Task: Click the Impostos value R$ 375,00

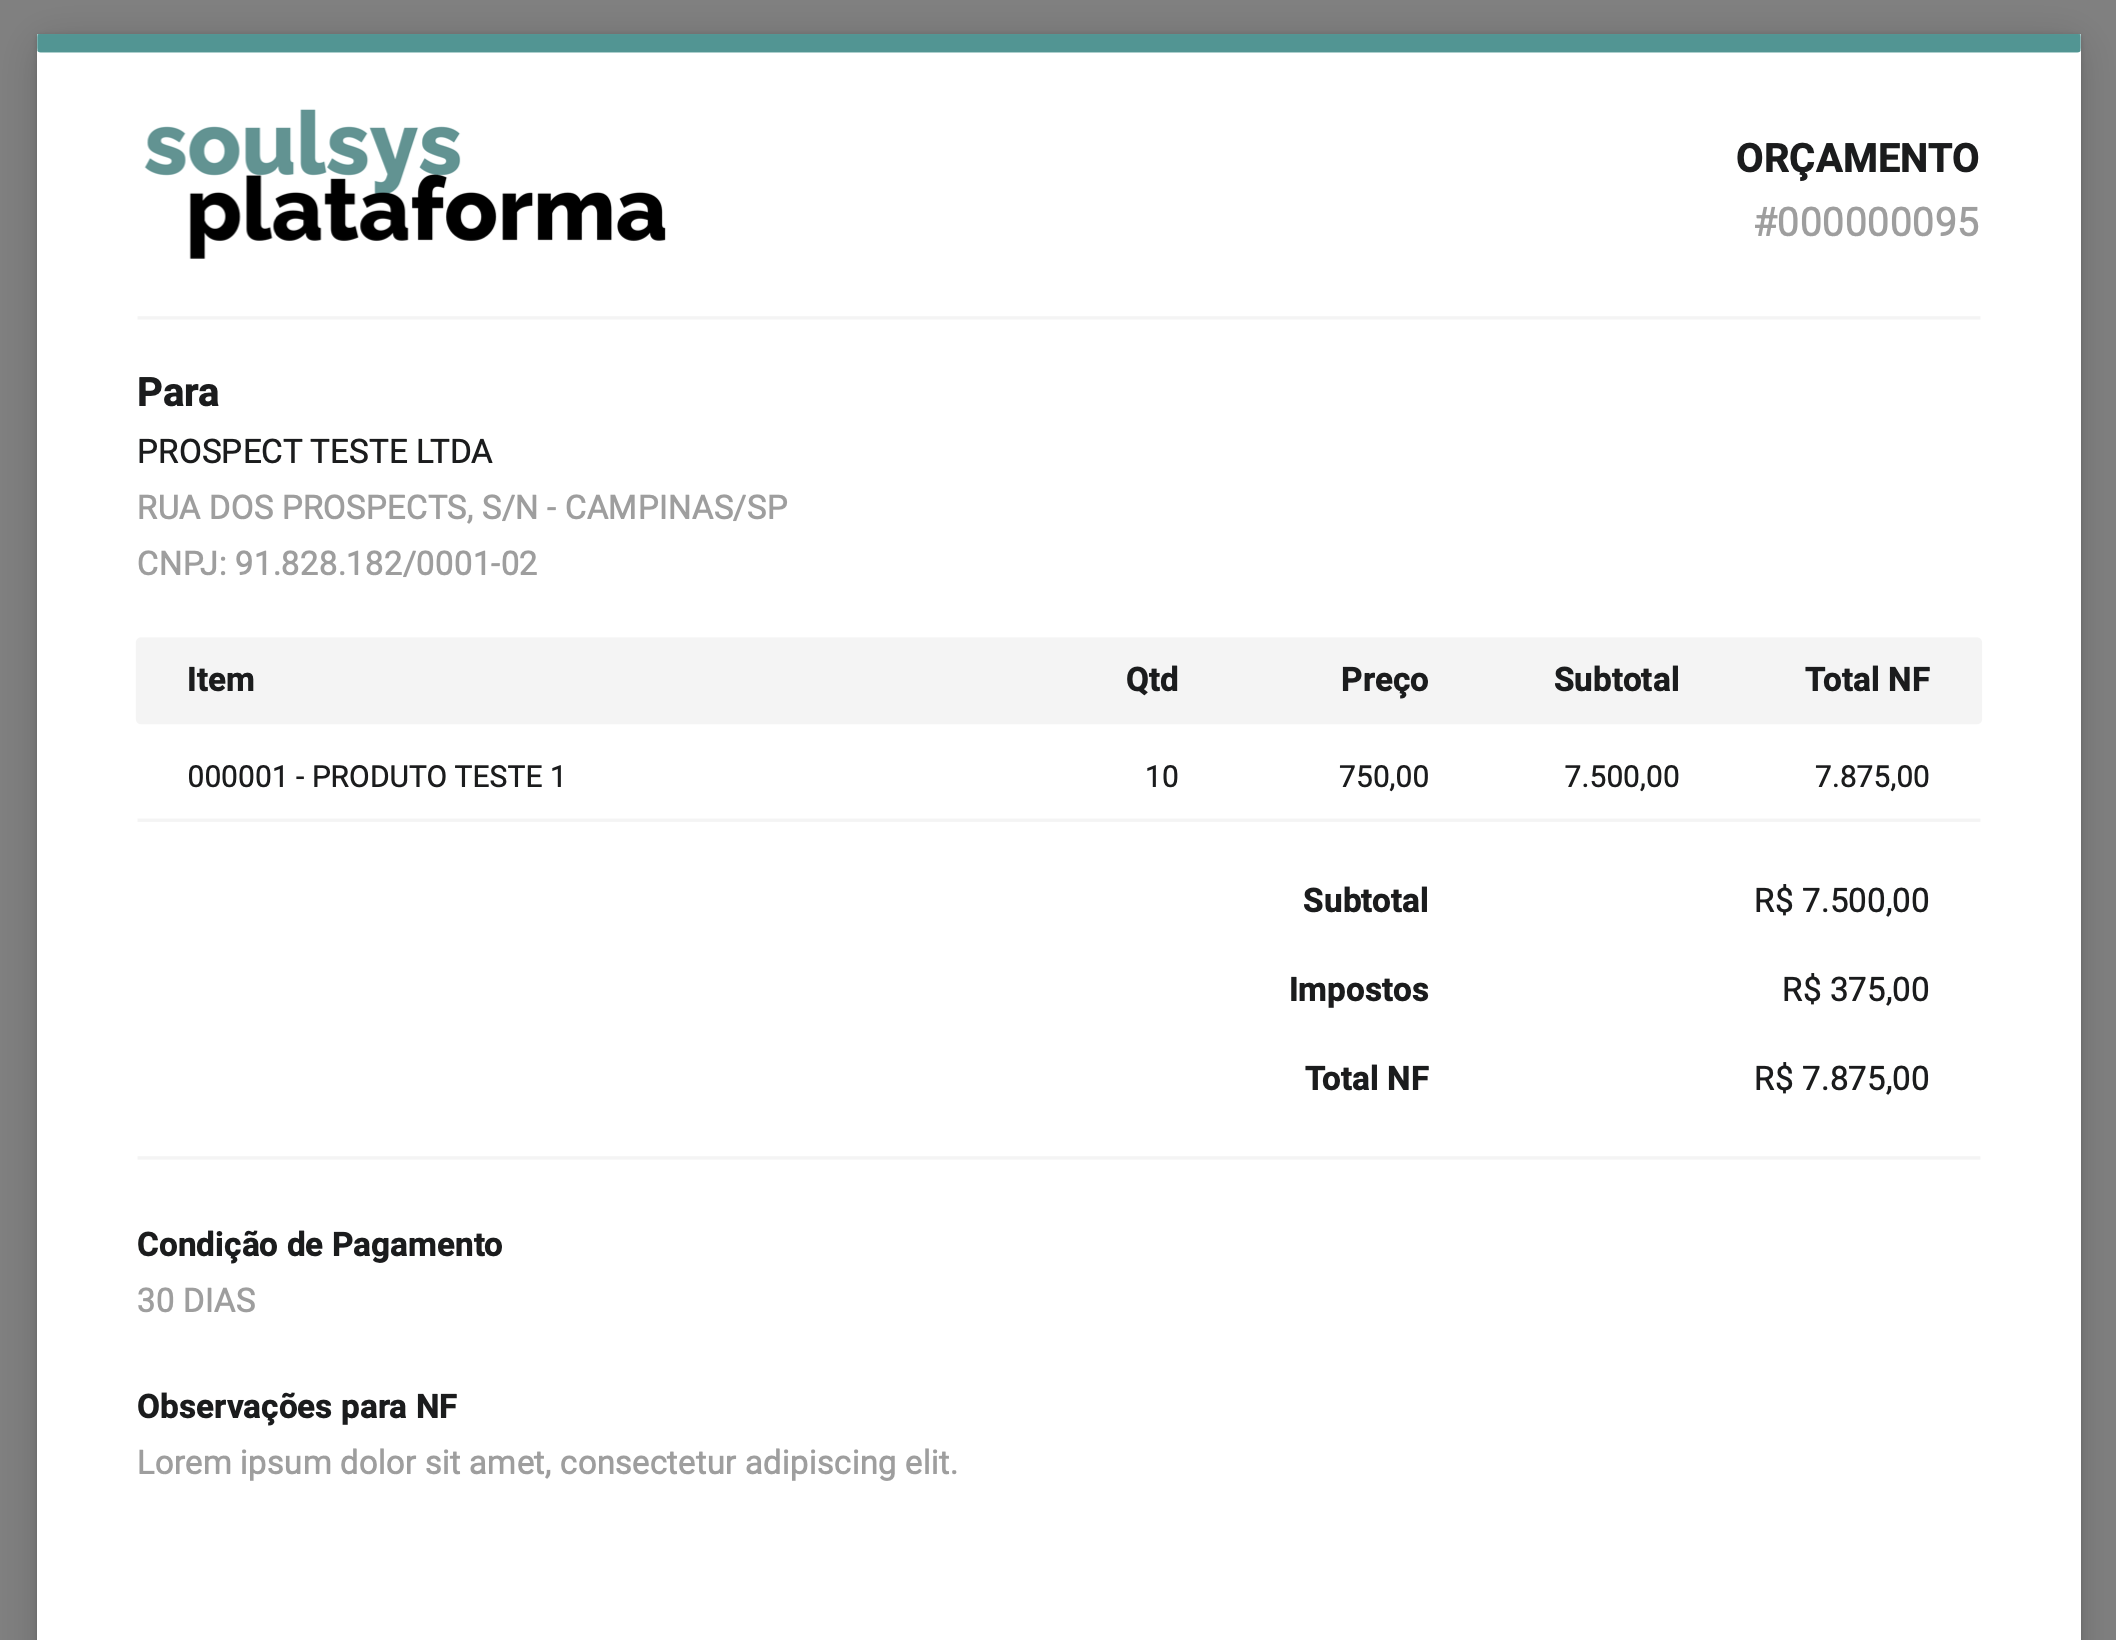Action: pos(1855,990)
